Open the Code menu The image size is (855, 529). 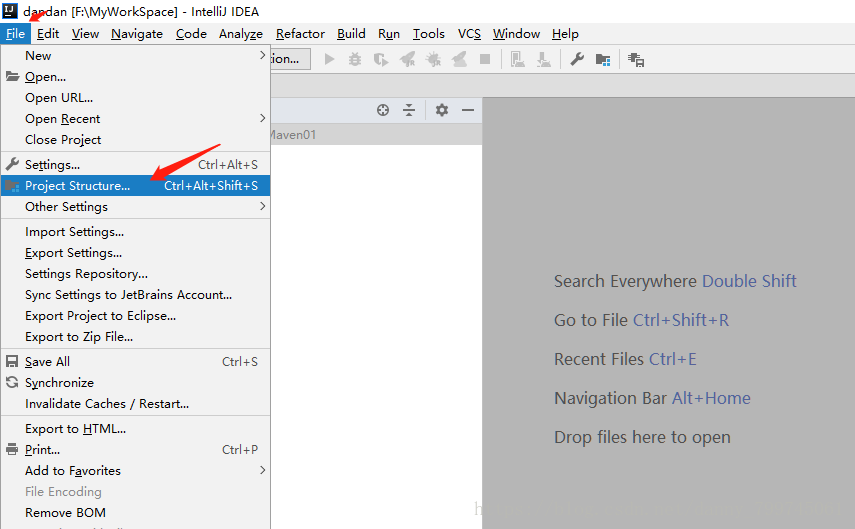pos(191,34)
